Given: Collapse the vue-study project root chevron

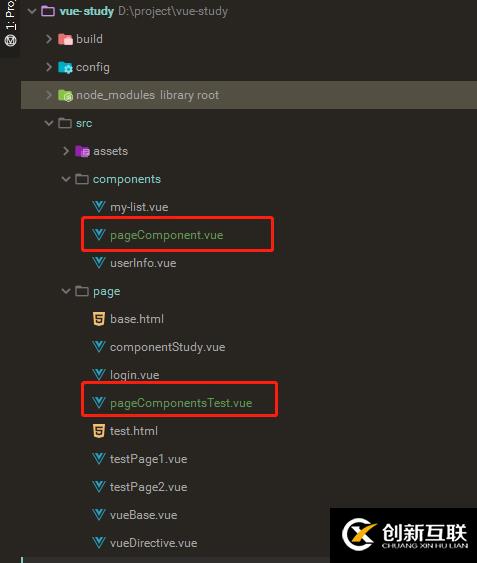Looking at the screenshot, I should click(32, 11).
